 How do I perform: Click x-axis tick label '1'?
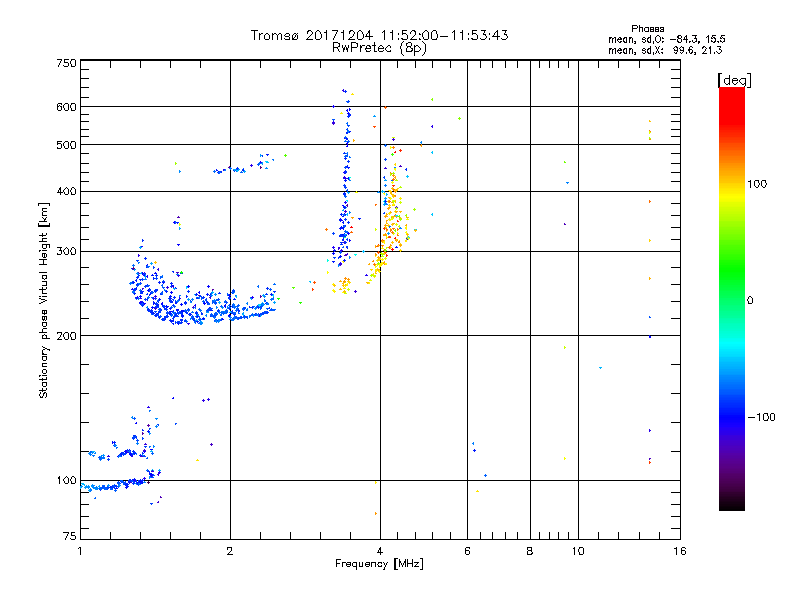pyautogui.click(x=80, y=551)
